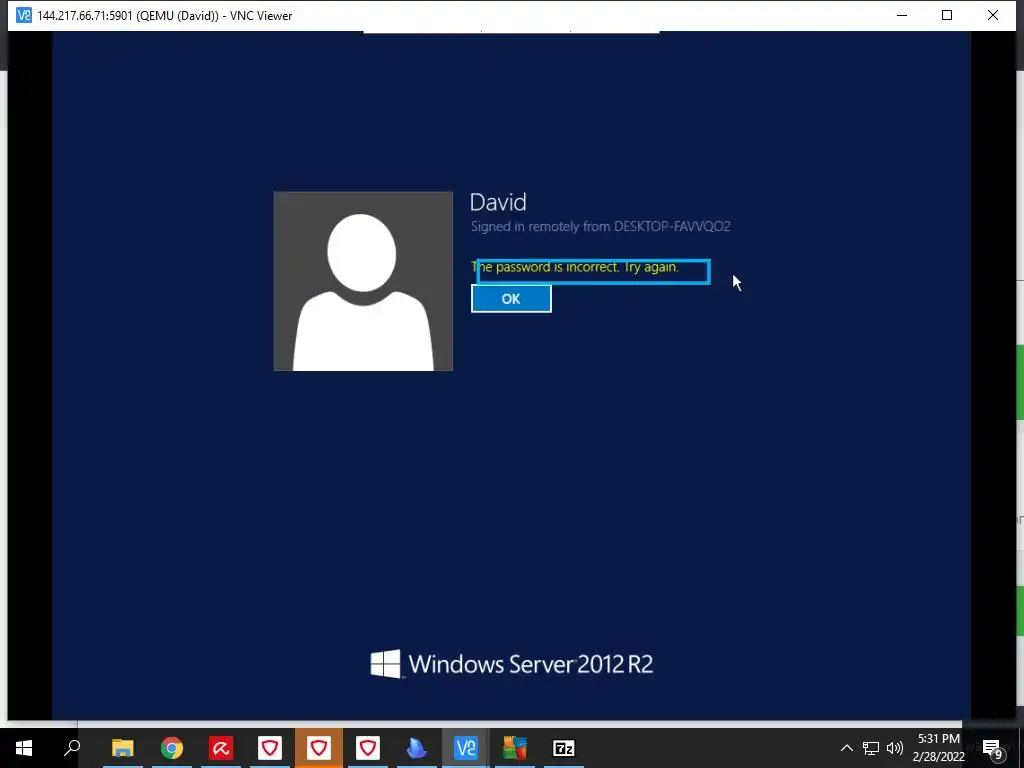The image size is (1024, 768).
Task: Minimize the VNC Viewer window
Action: point(902,15)
